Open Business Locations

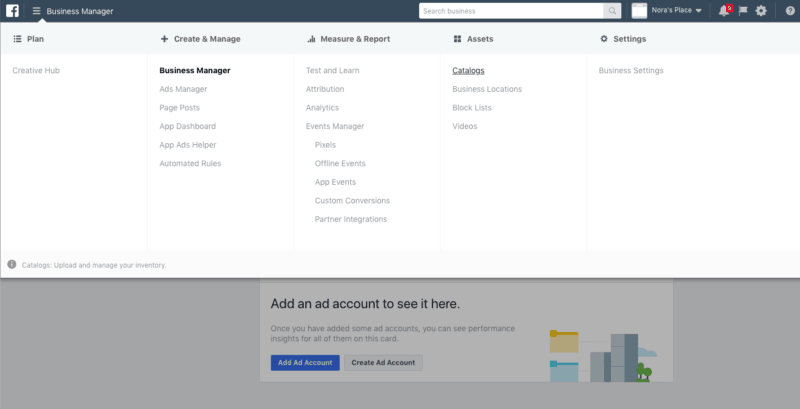pyautogui.click(x=487, y=89)
